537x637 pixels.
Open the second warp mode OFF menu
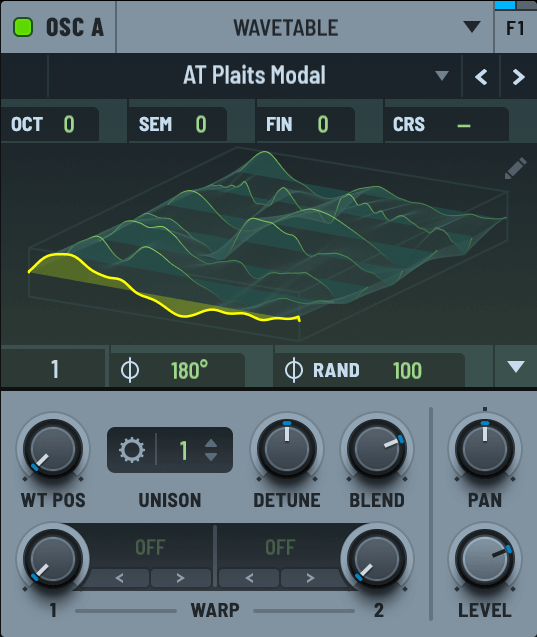[280, 547]
